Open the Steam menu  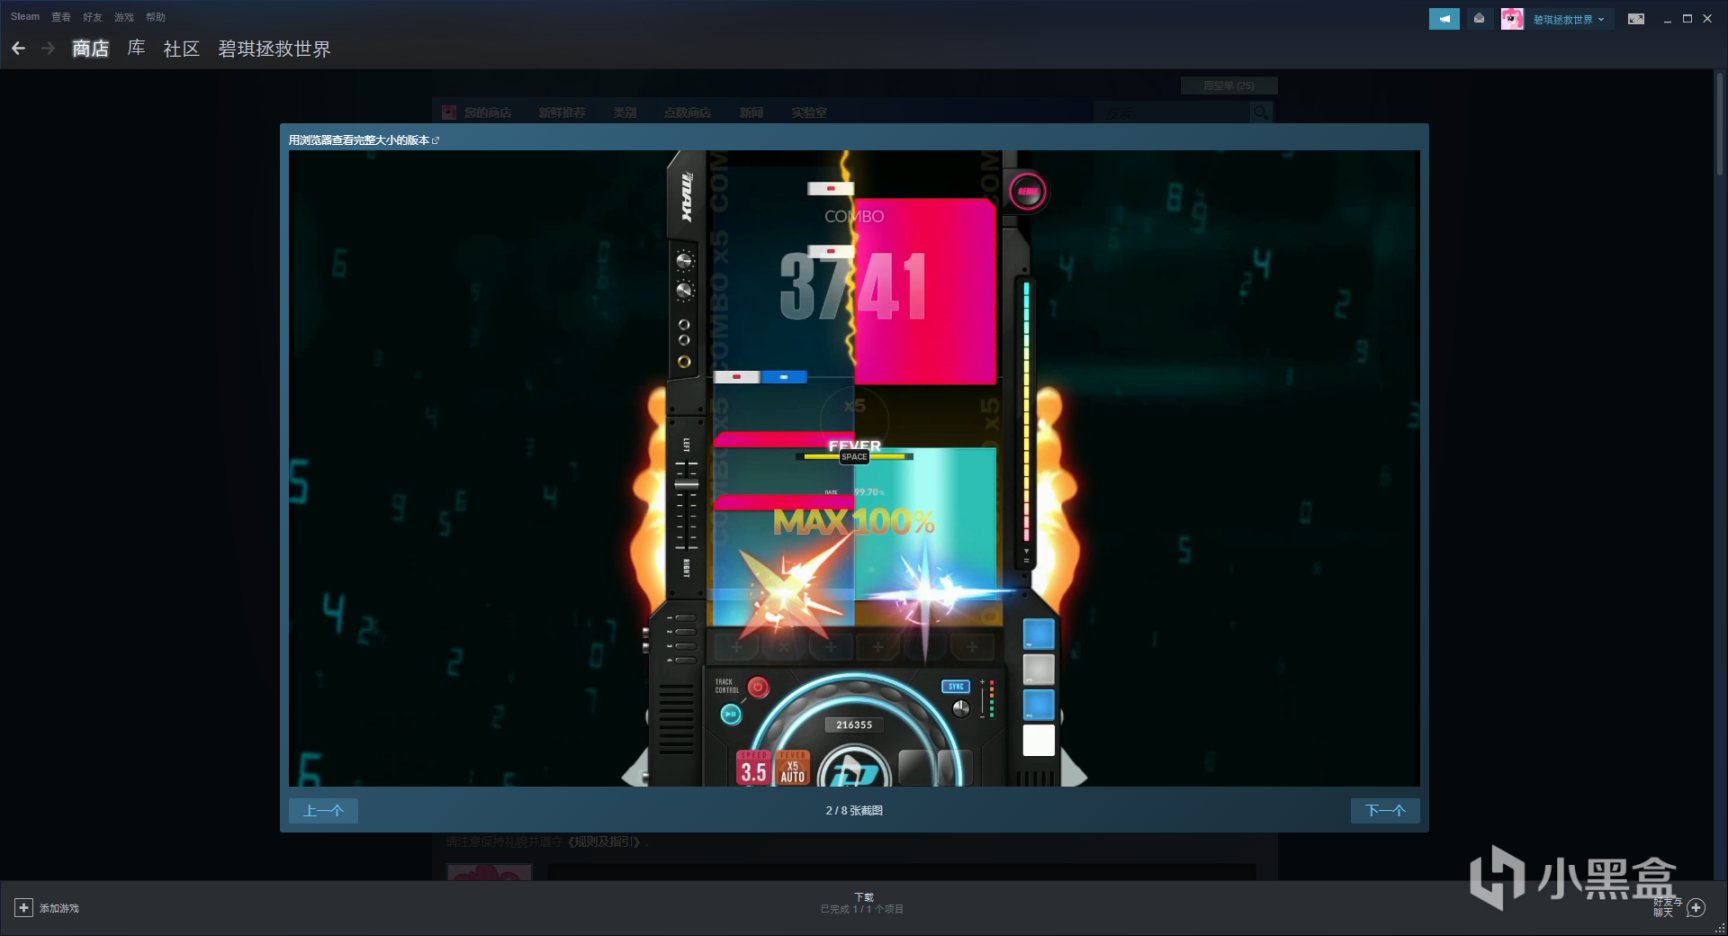pos(25,17)
